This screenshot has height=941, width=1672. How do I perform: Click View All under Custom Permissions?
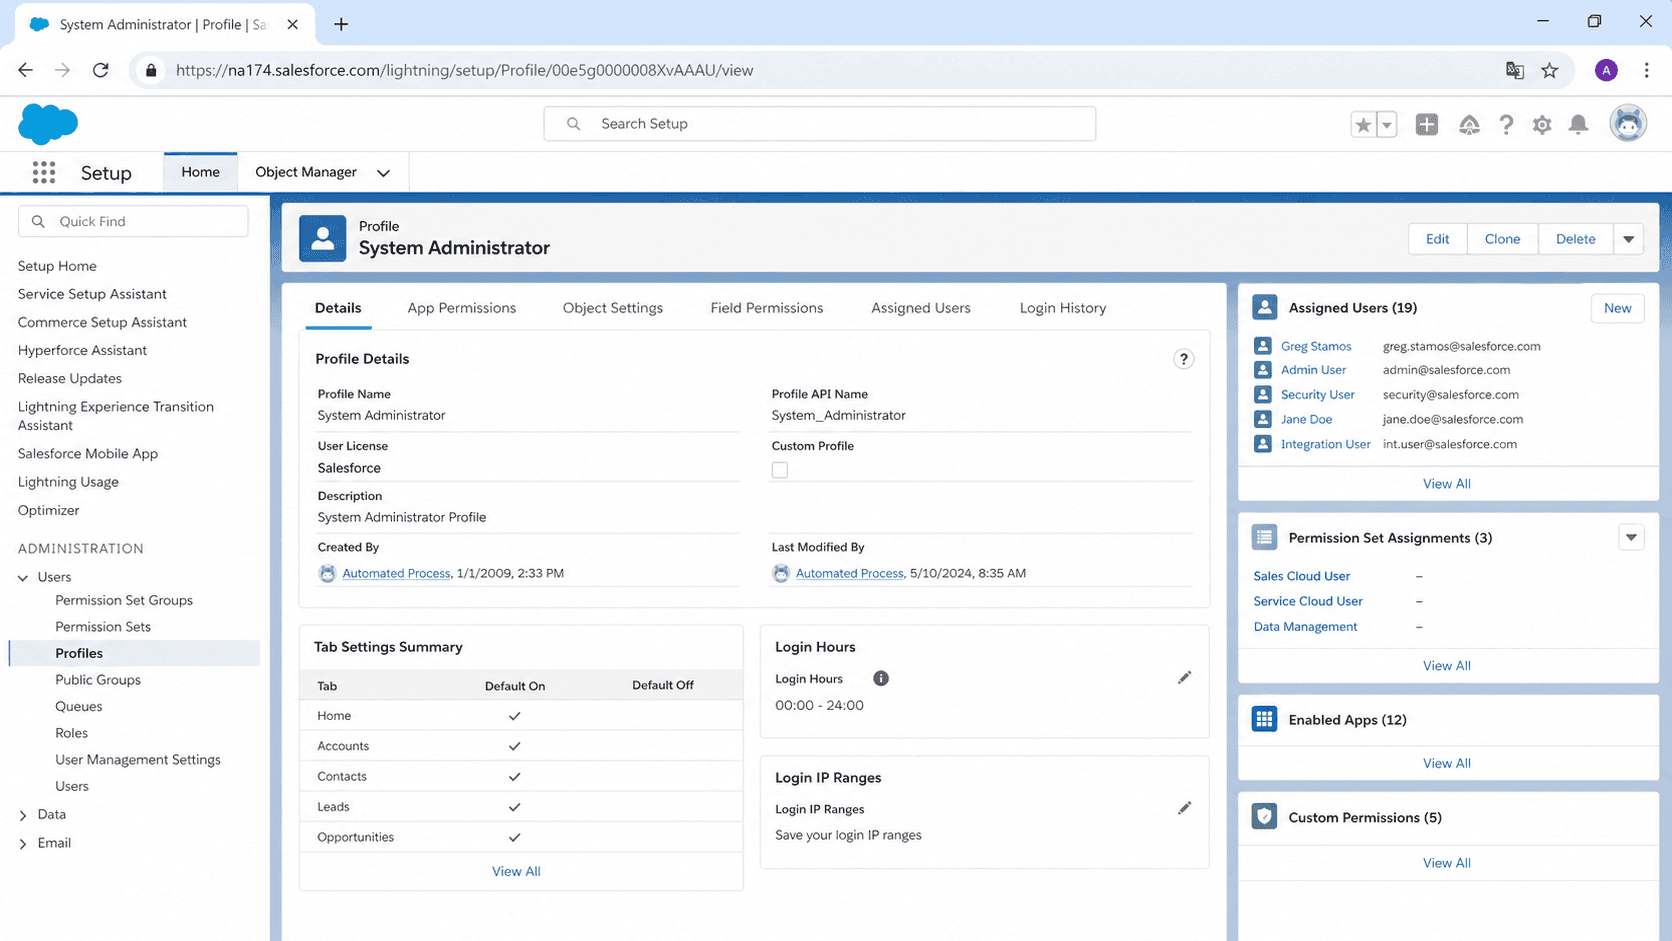[x=1446, y=863]
